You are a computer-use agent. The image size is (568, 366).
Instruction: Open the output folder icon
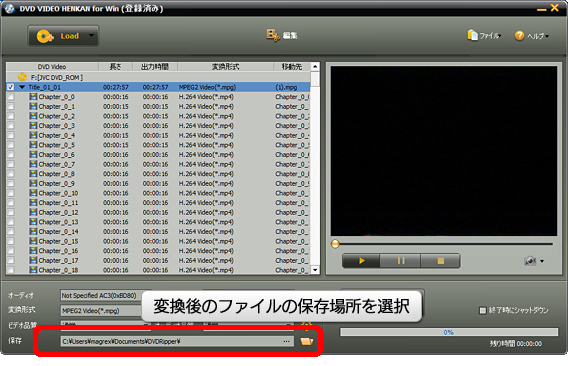coord(307,341)
